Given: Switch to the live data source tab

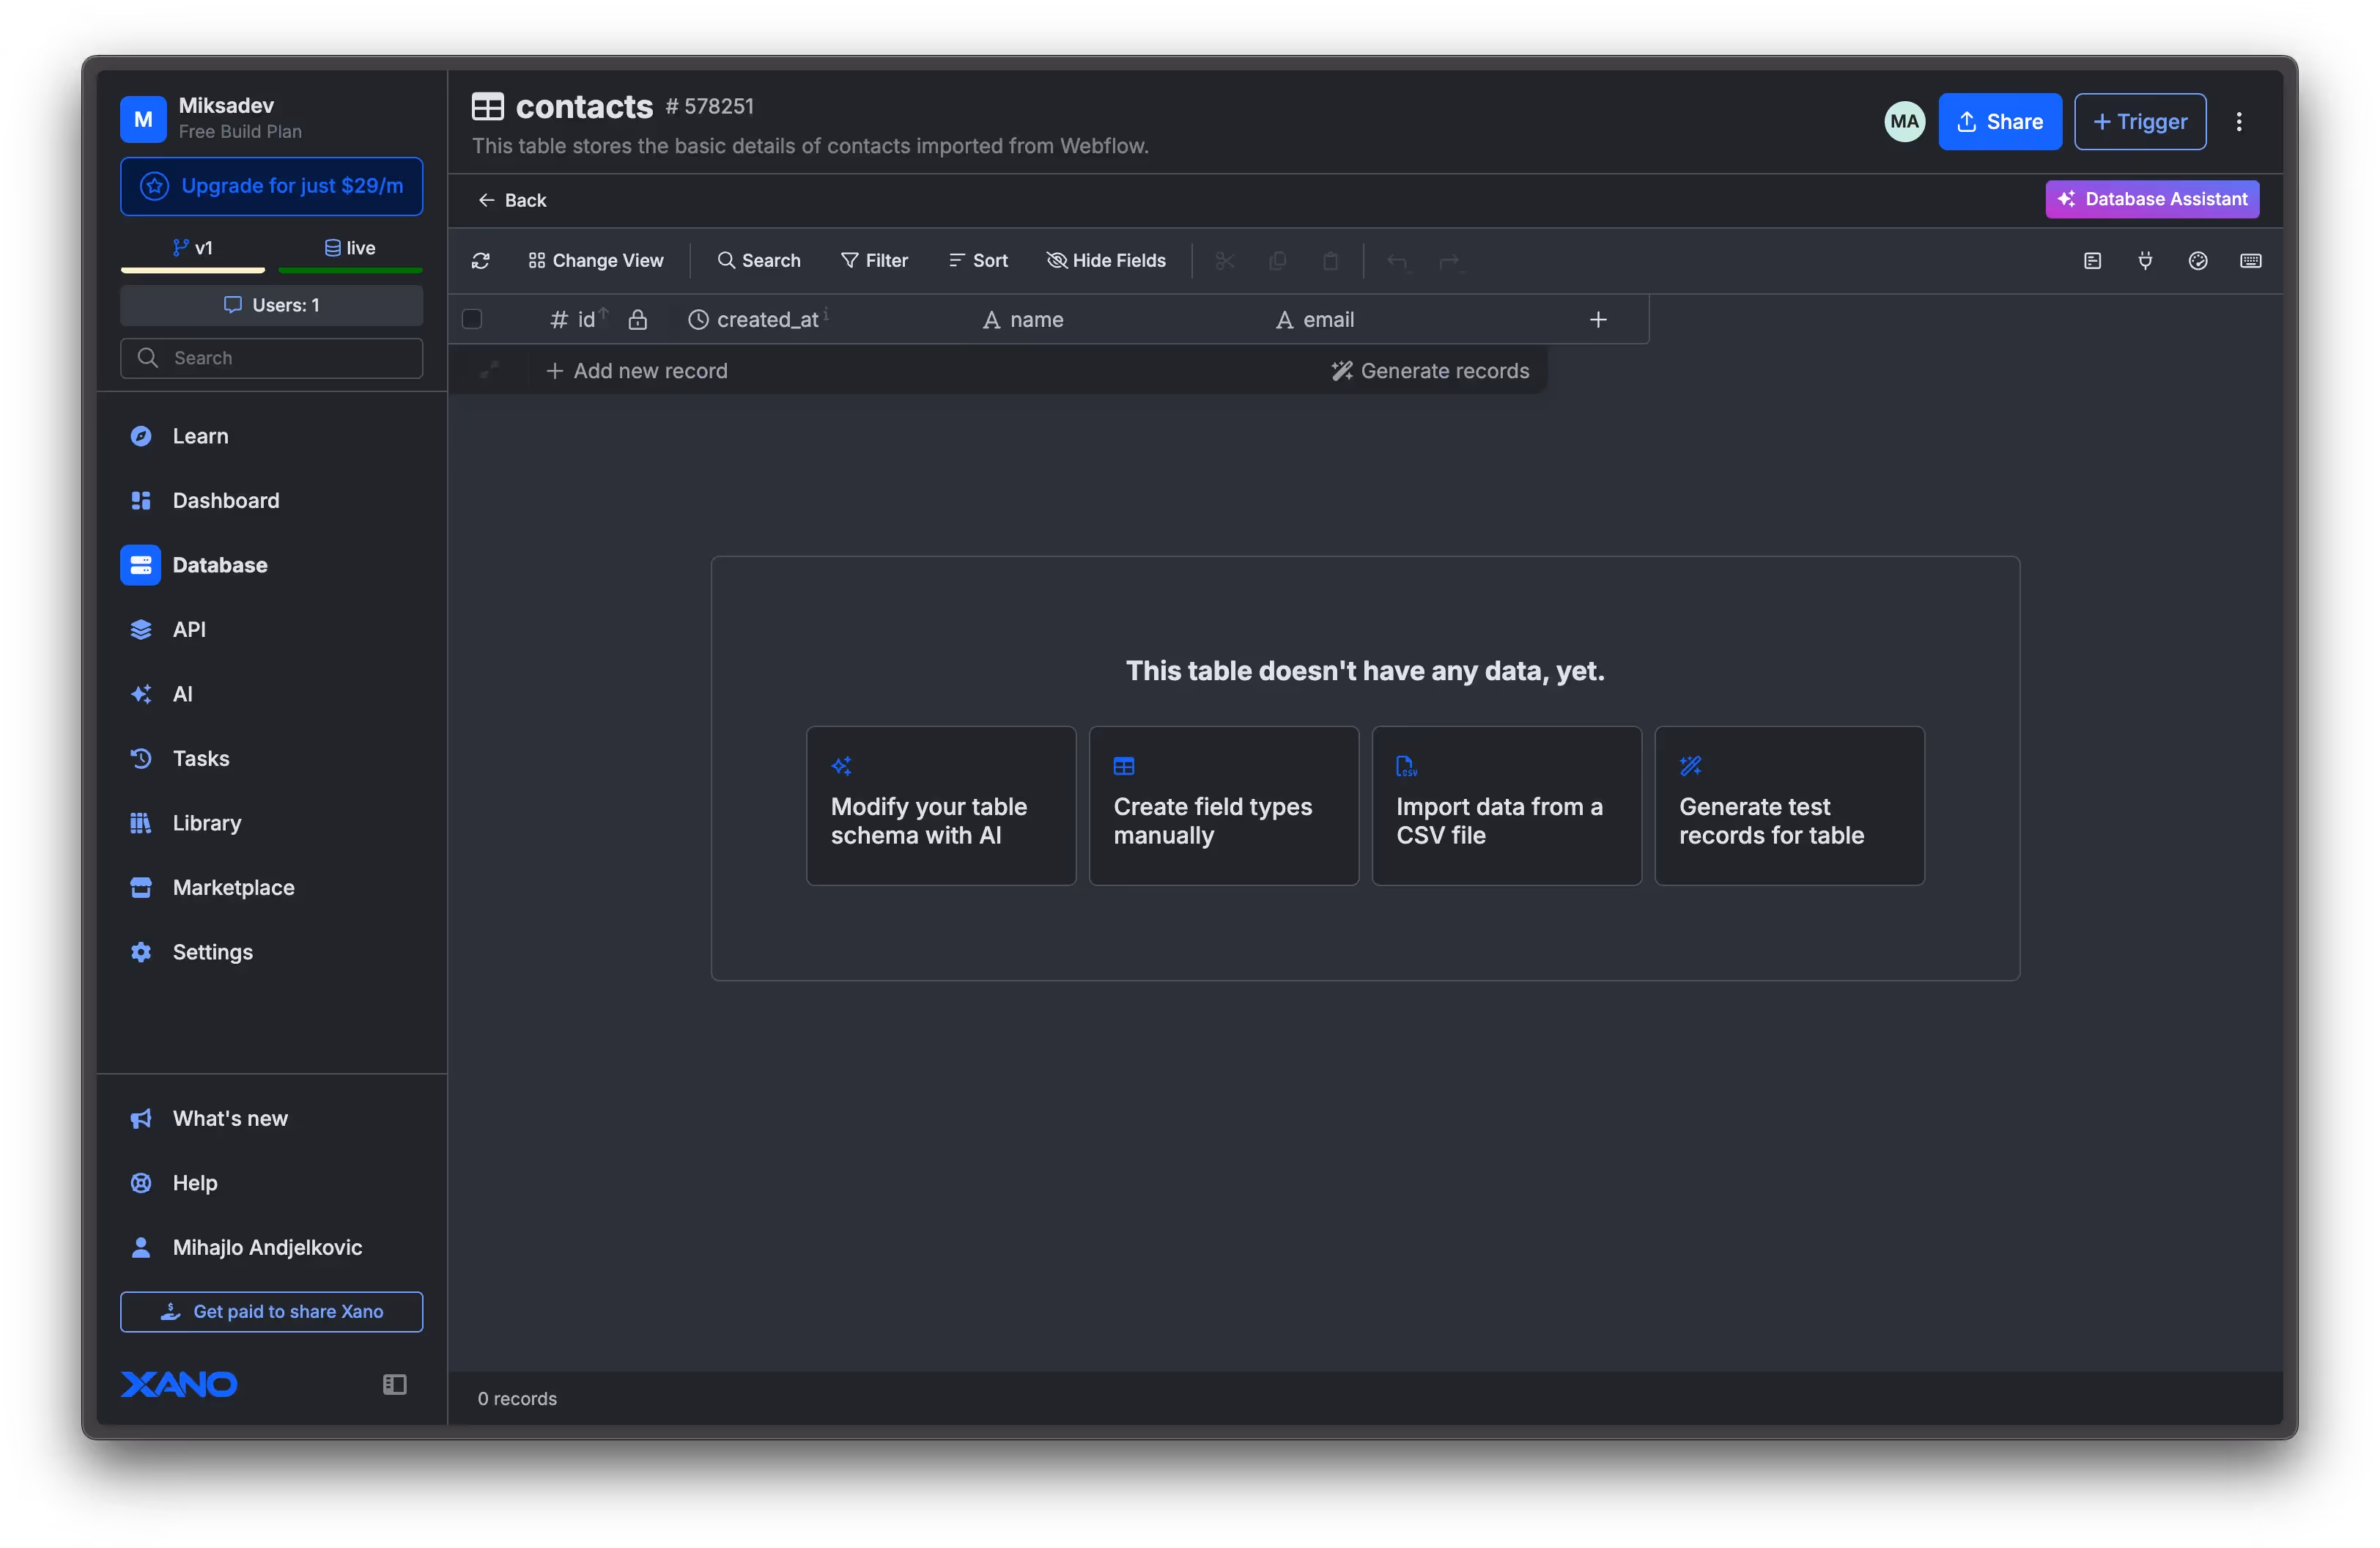Looking at the screenshot, I should pyautogui.click(x=350, y=248).
